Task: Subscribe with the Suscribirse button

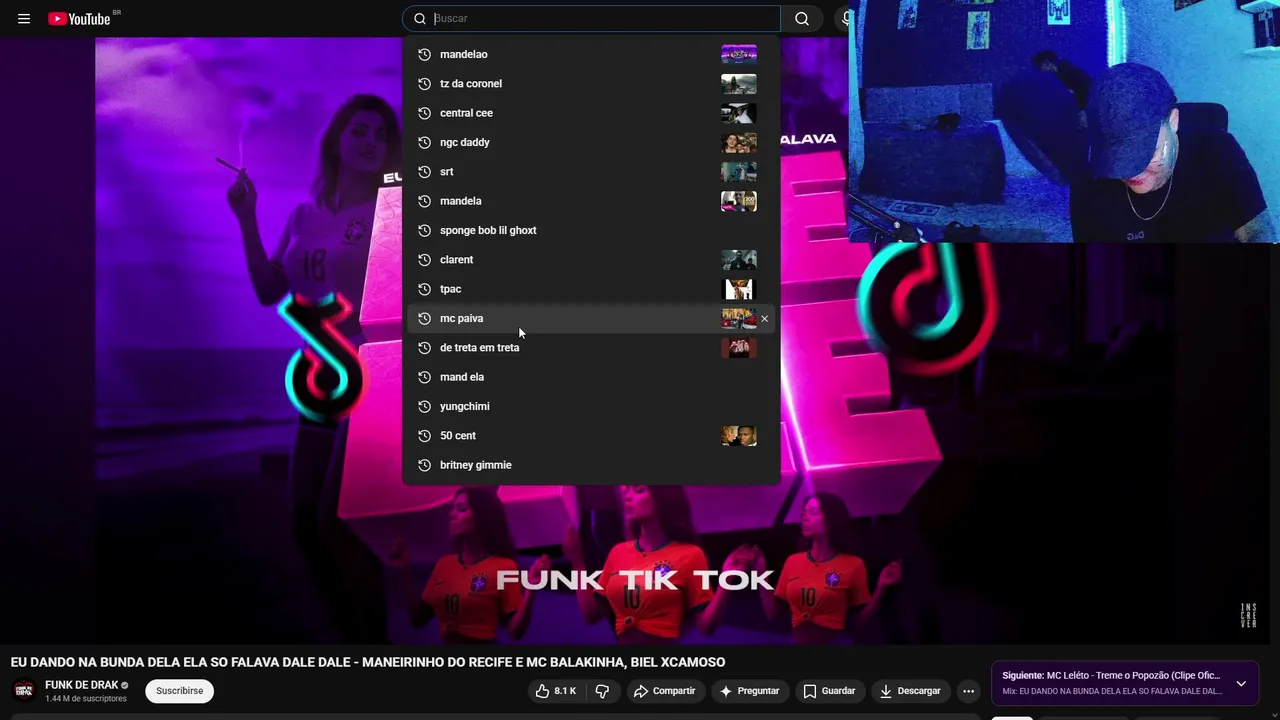Action: pyautogui.click(x=180, y=691)
